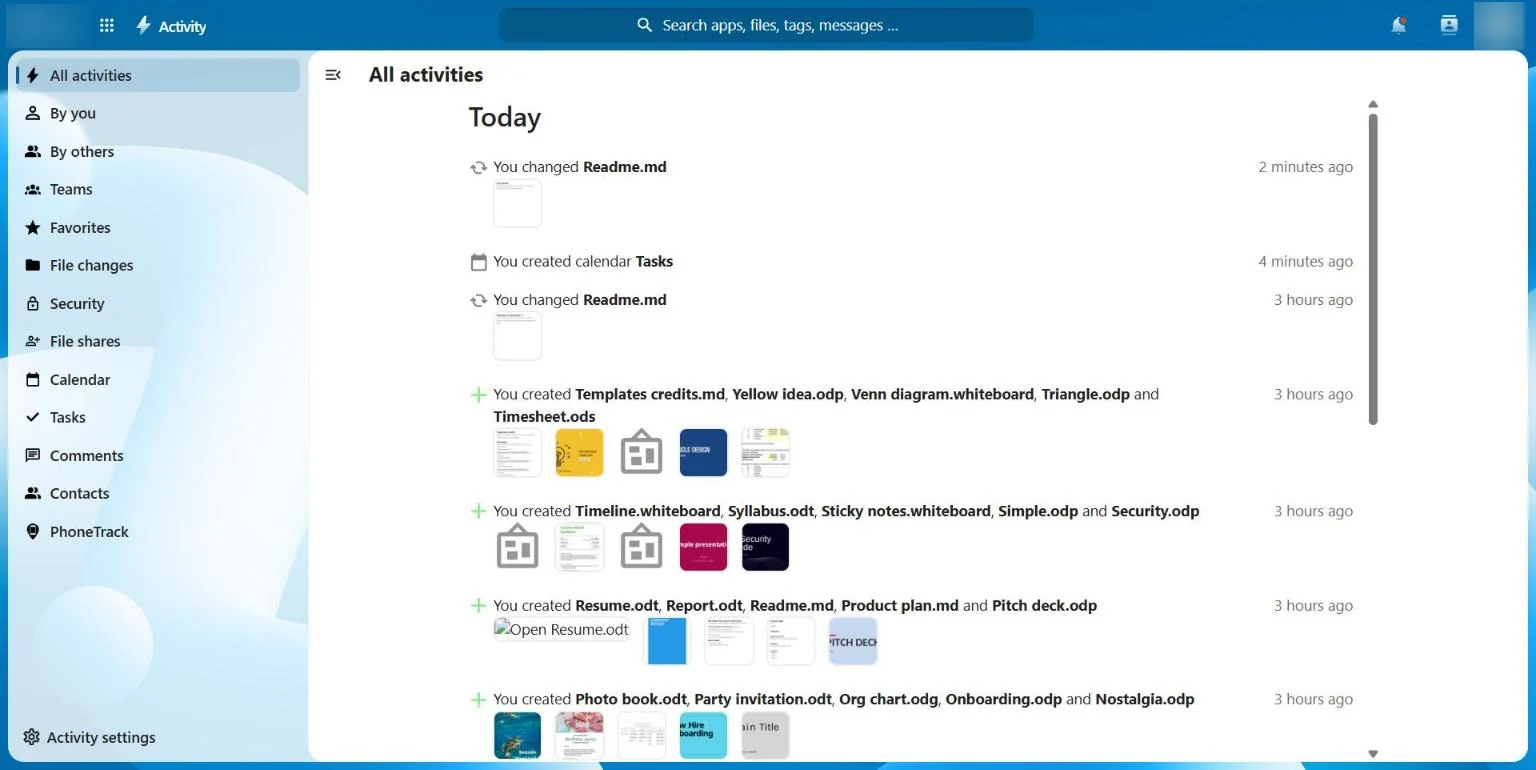Open Photo book.odt thumbnail
Screen dimensions: 1536x770
pos(518,736)
